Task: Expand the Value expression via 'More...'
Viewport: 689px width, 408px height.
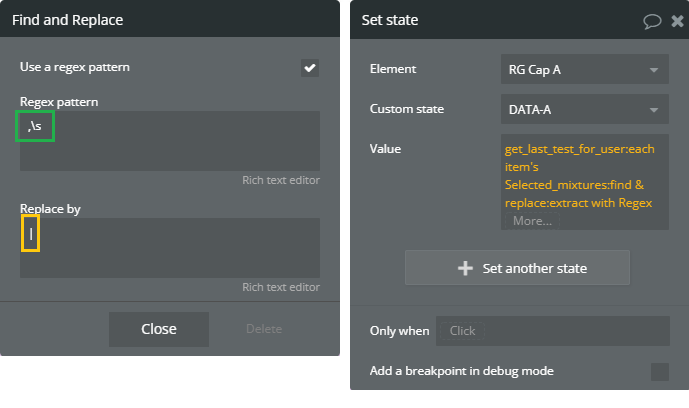Action: click(532, 220)
